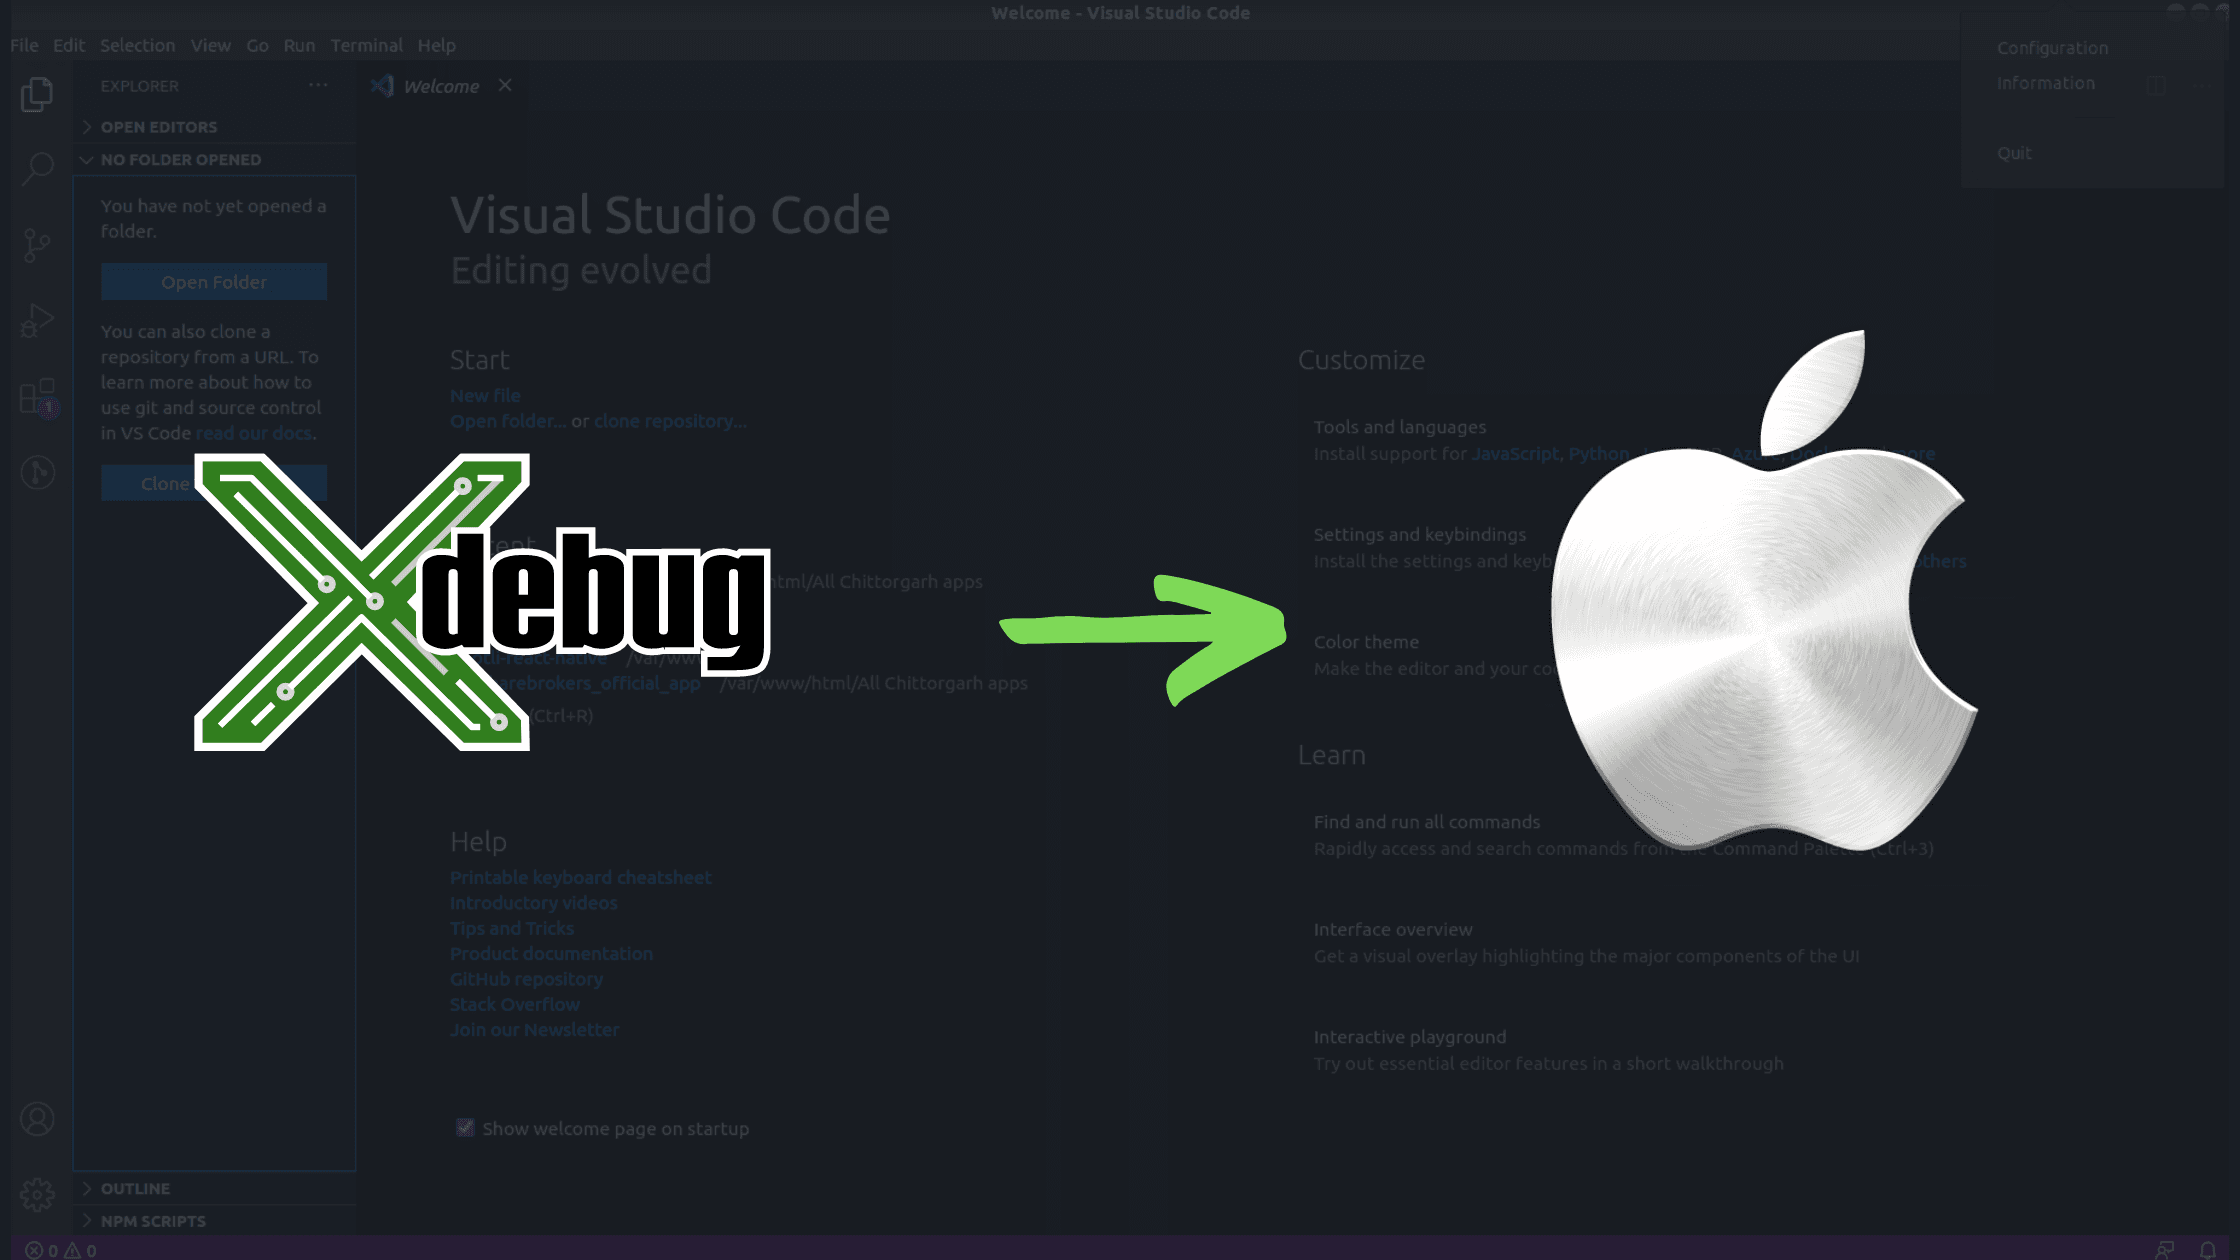Image resolution: width=2240 pixels, height=1260 pixels.
Task: Choose Configuration in popup menu
Action: coord(2052,48)
